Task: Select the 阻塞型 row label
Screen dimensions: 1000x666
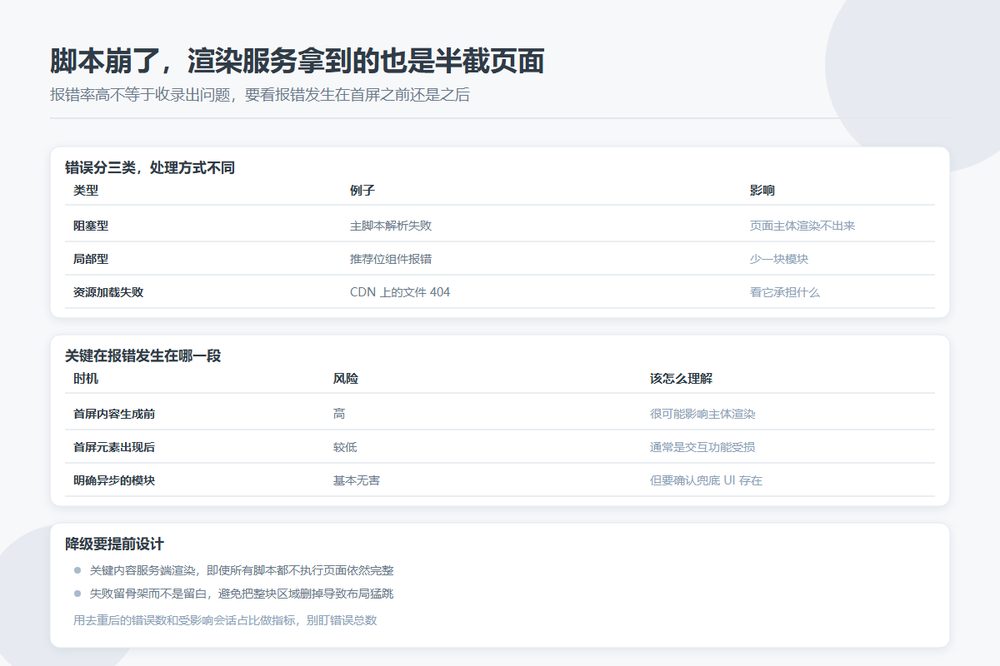Action: click(x=91, y=226)
